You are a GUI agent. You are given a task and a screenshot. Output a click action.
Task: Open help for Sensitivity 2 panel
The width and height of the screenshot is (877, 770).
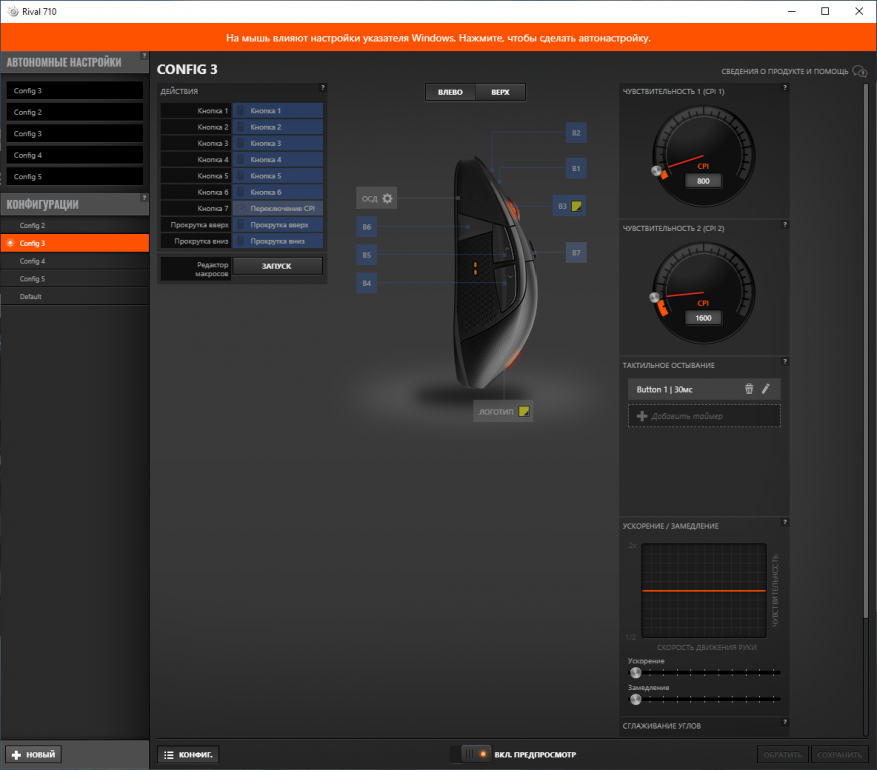pyautogui.click(x=785, y=224)
